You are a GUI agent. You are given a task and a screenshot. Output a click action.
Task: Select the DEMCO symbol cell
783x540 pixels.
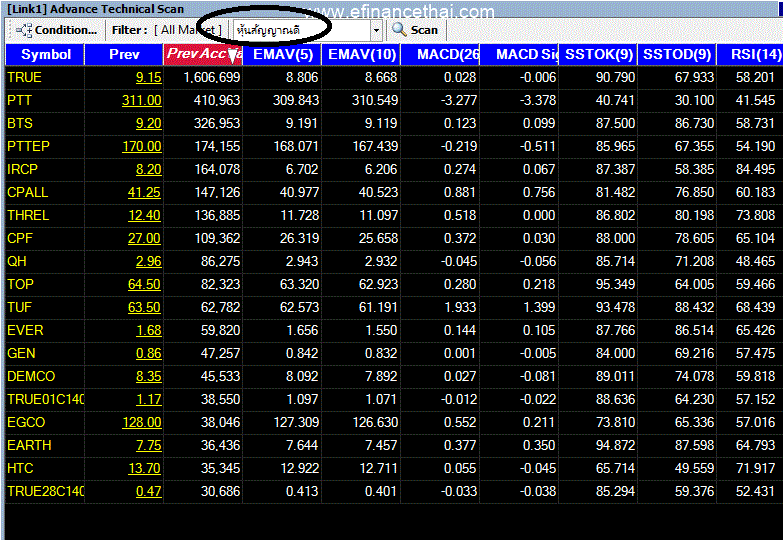pos(44,377)
